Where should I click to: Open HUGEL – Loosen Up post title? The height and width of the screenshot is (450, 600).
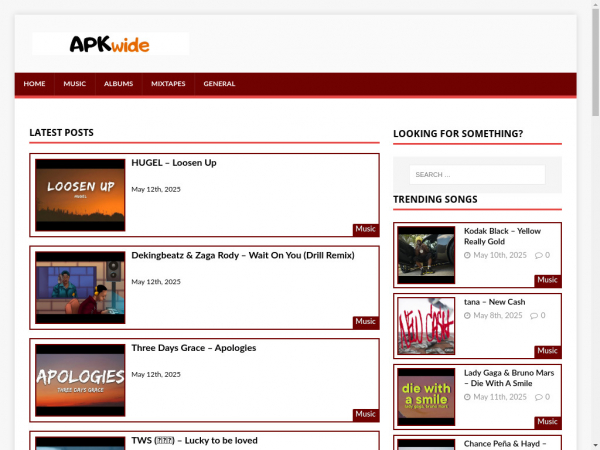pyautogui.click(x=174, y=163)
